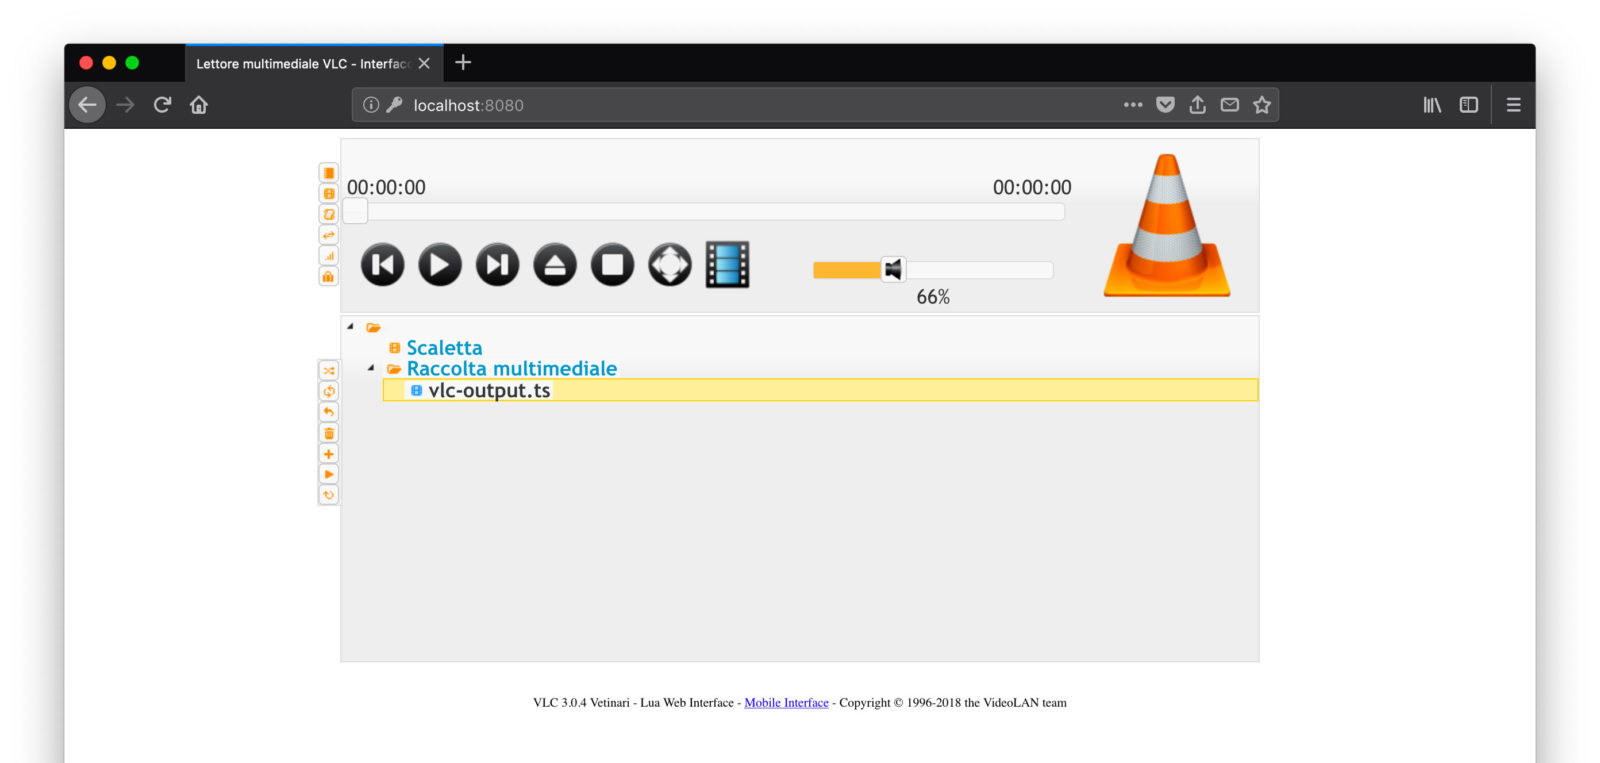Click the blue film strip icon
Viewport: 1600px width, 763px height.
(727, 265)
